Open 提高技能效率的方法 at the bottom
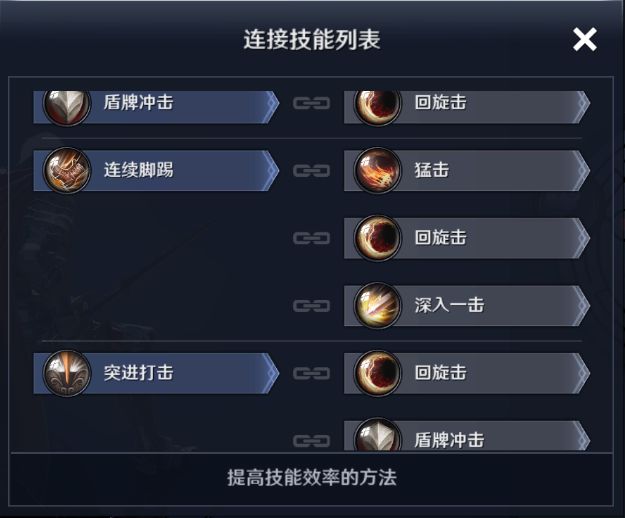625x518 pixels. [312, 478]
